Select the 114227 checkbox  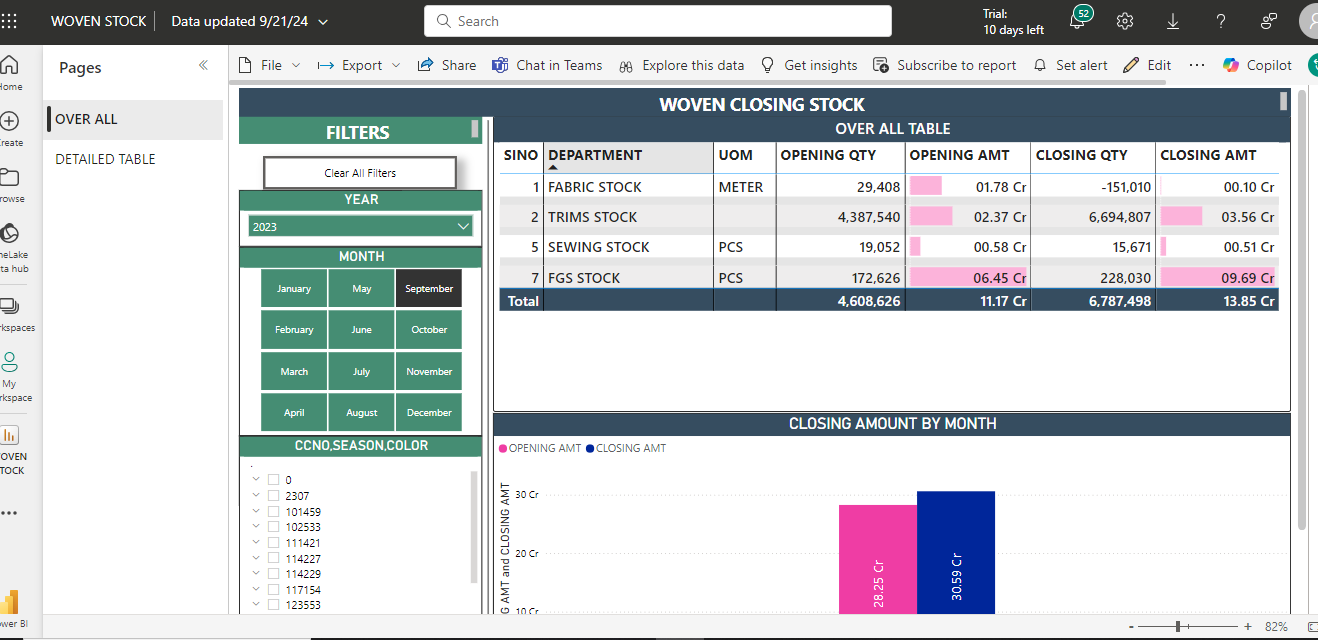[273, 559]
